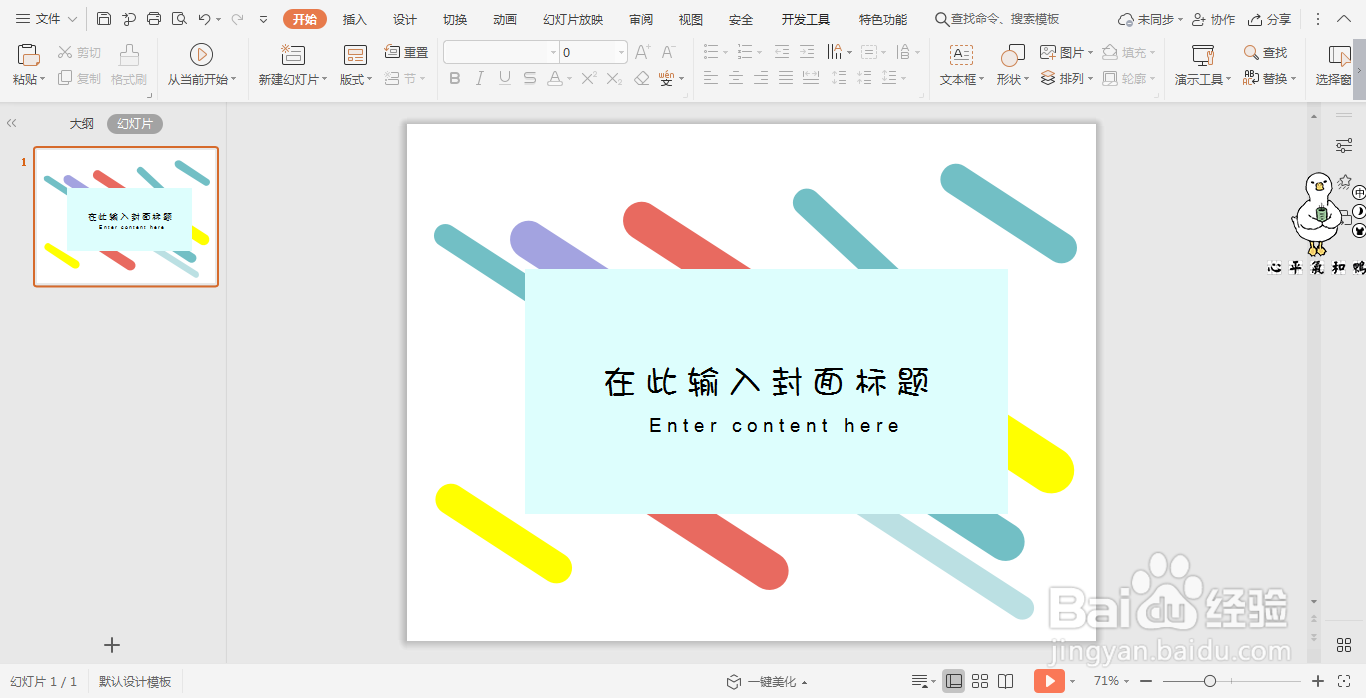Click the slide title text 在此输入封面标题
Viewport: 1366px width, 698px height.
click(x=767, y=382)
